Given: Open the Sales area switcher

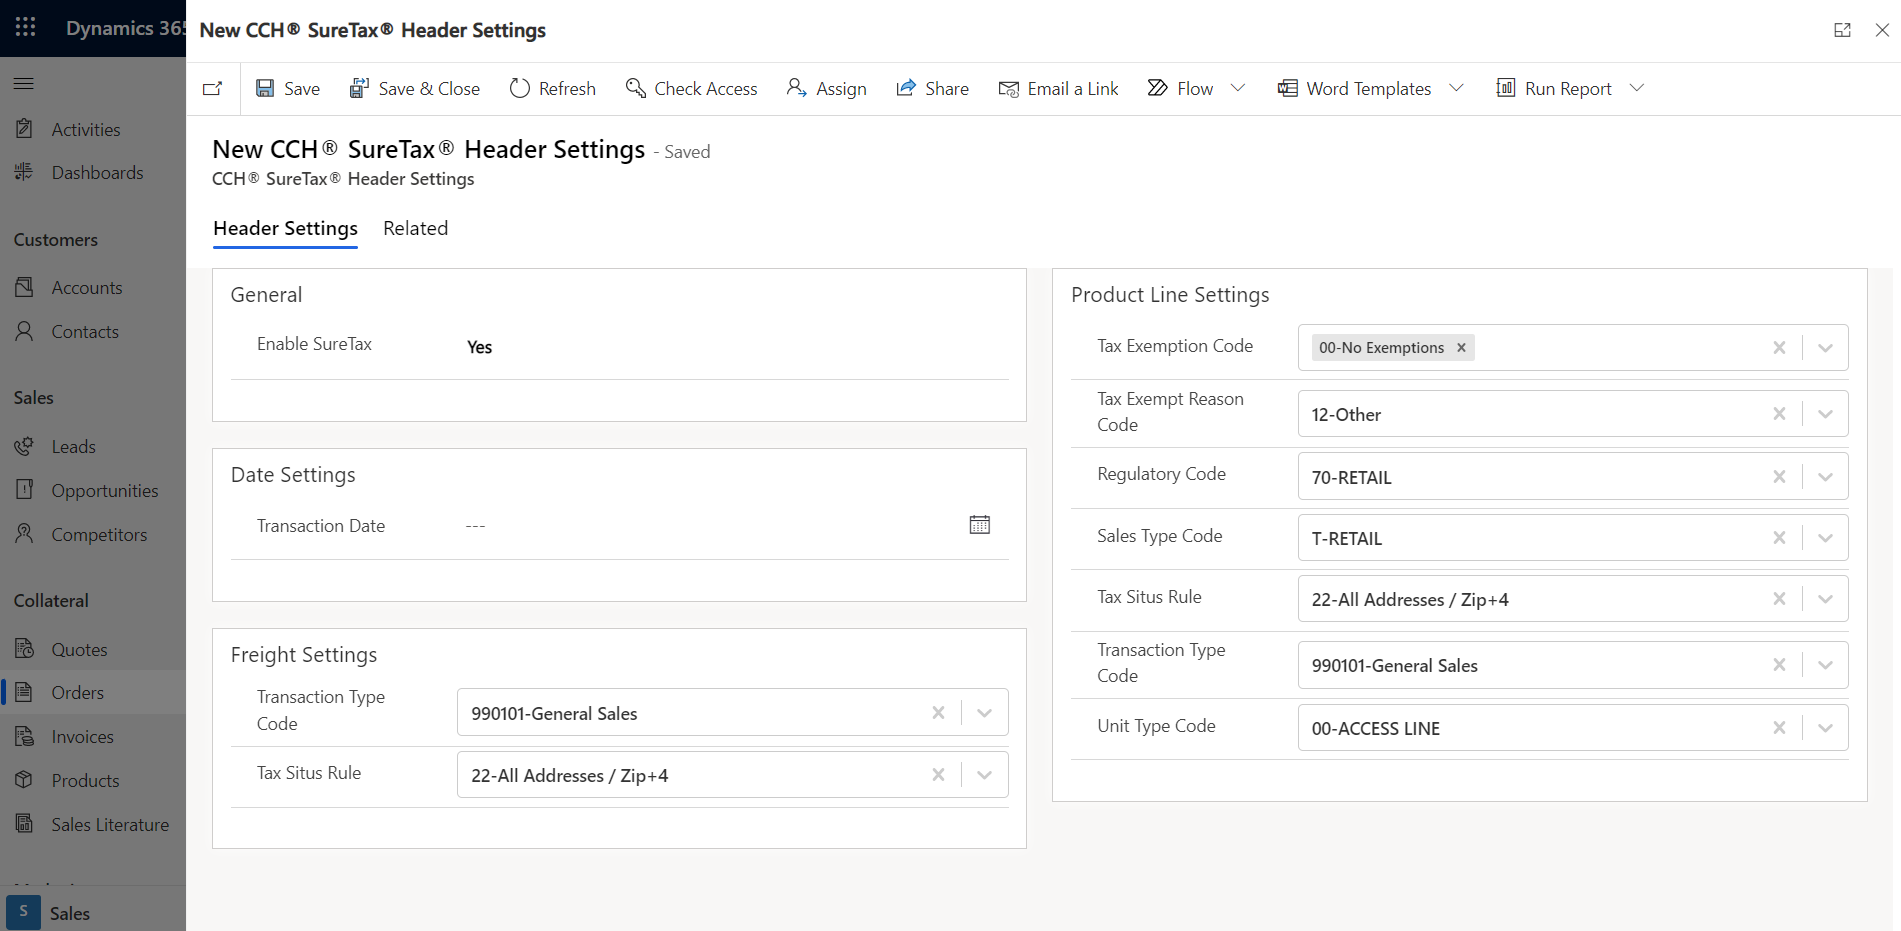Looking at the screenshot, I should pyautogui.click(x=93, y=913).
